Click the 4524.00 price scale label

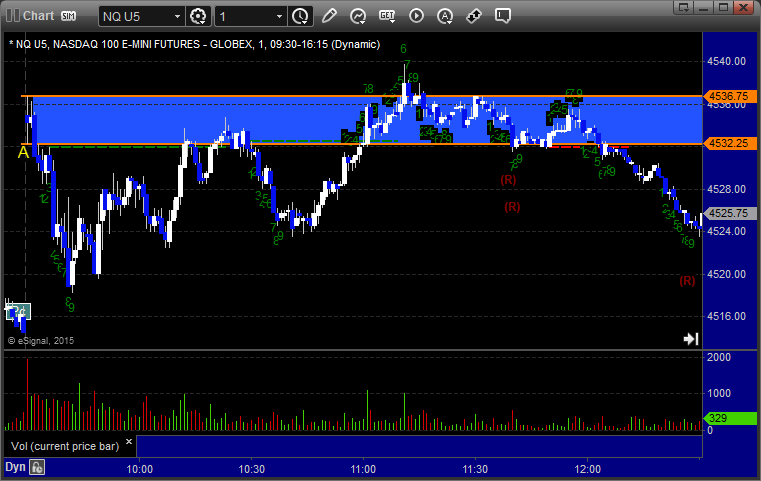coord(727,232)
